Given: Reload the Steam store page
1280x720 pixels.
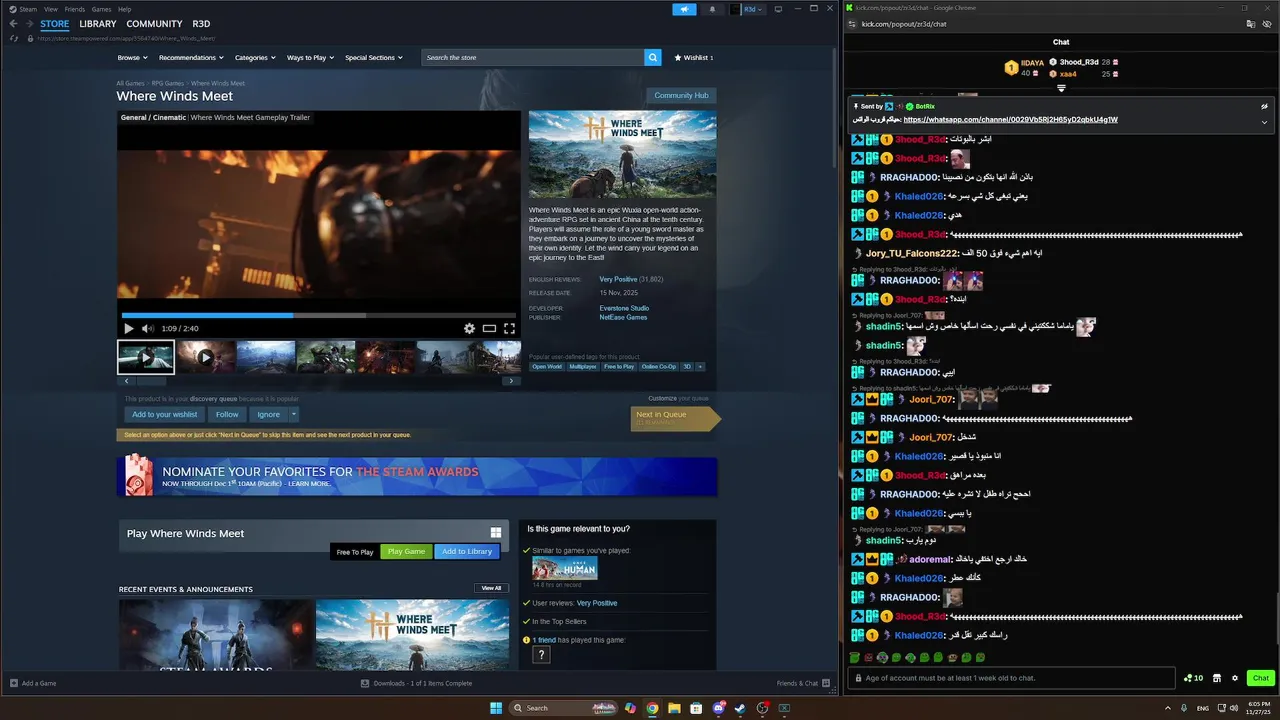Looking at the screenshot, I should (x=14, y=38).
